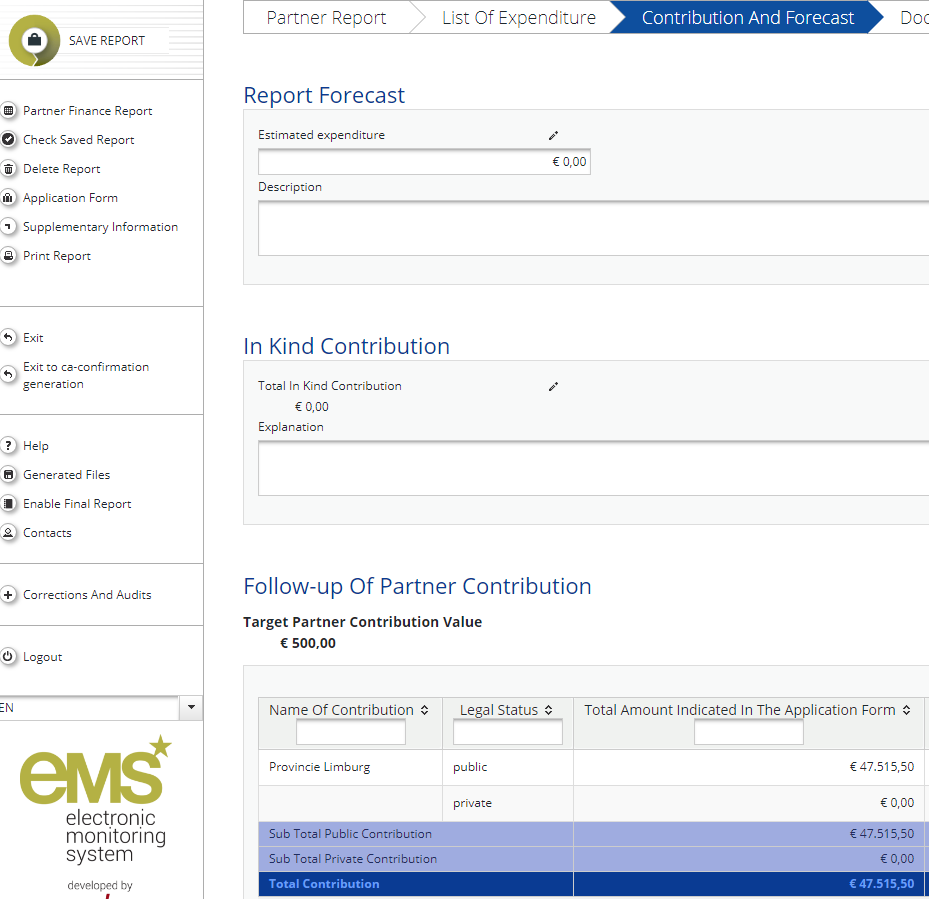929x899 pixels.
Task: Open the EN language dropdown
Action: [x=191, y=708]
